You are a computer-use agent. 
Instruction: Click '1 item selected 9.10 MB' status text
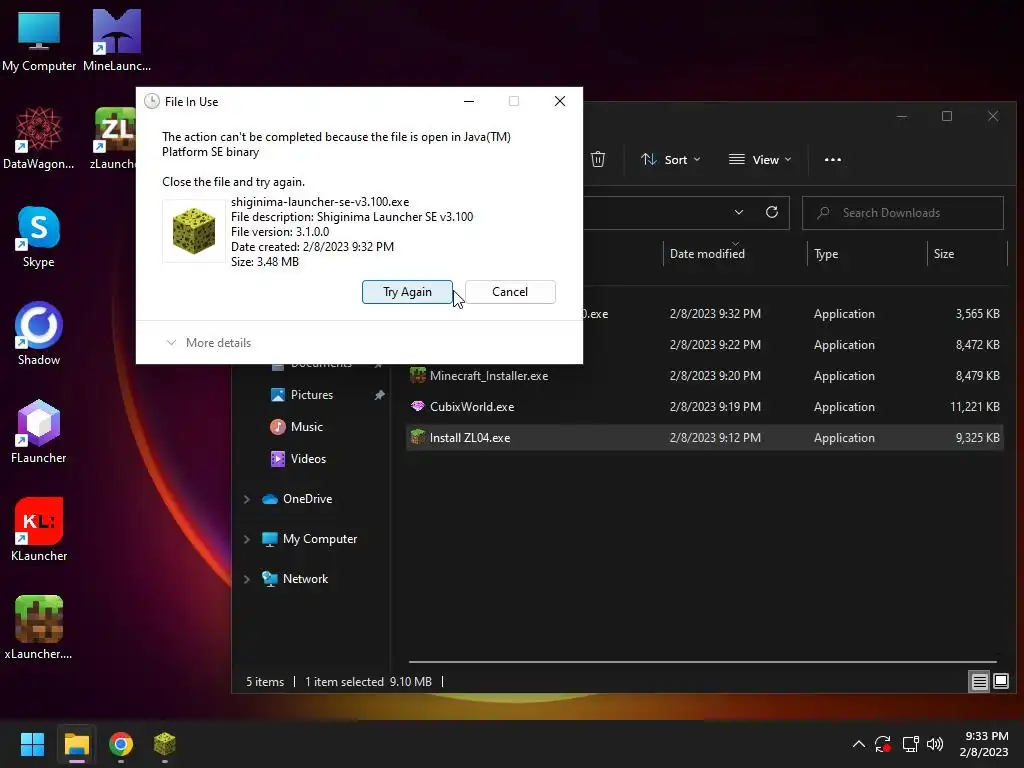coord(368,682)
